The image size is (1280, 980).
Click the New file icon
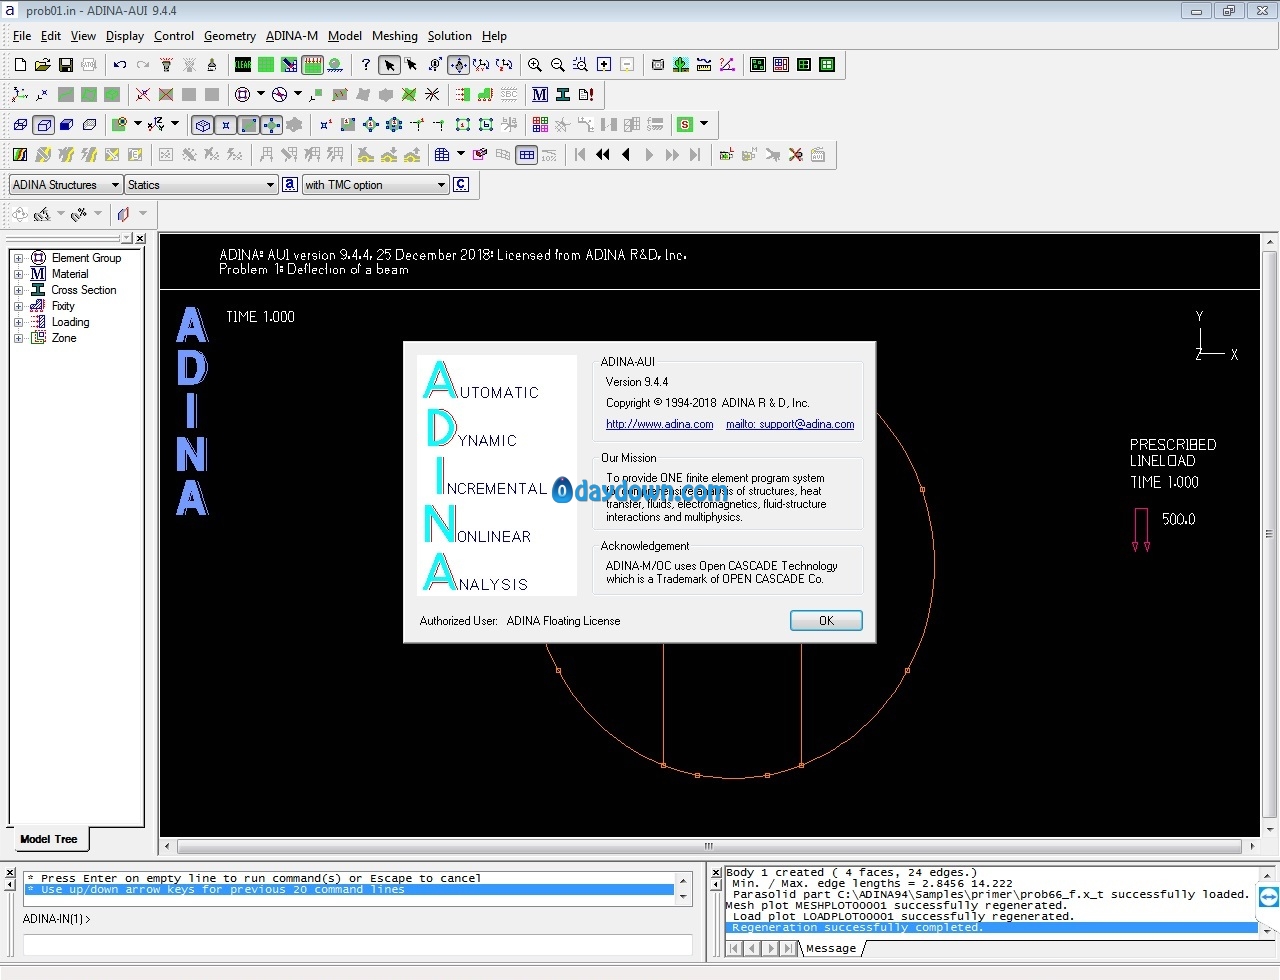[20, 65]
